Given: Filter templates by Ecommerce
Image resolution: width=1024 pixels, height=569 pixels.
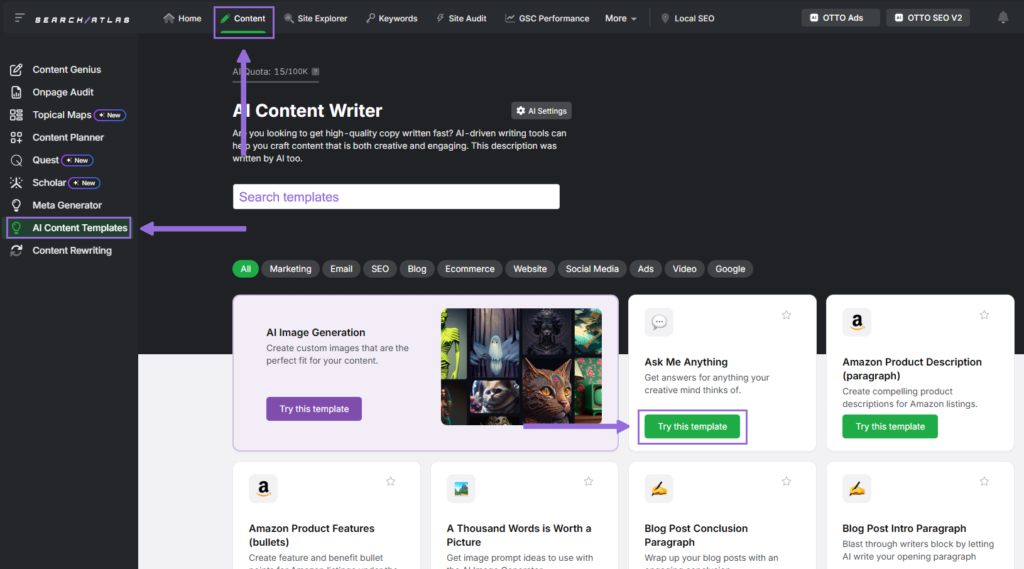Looking at the screenshot, I should [x=470, y=269].
